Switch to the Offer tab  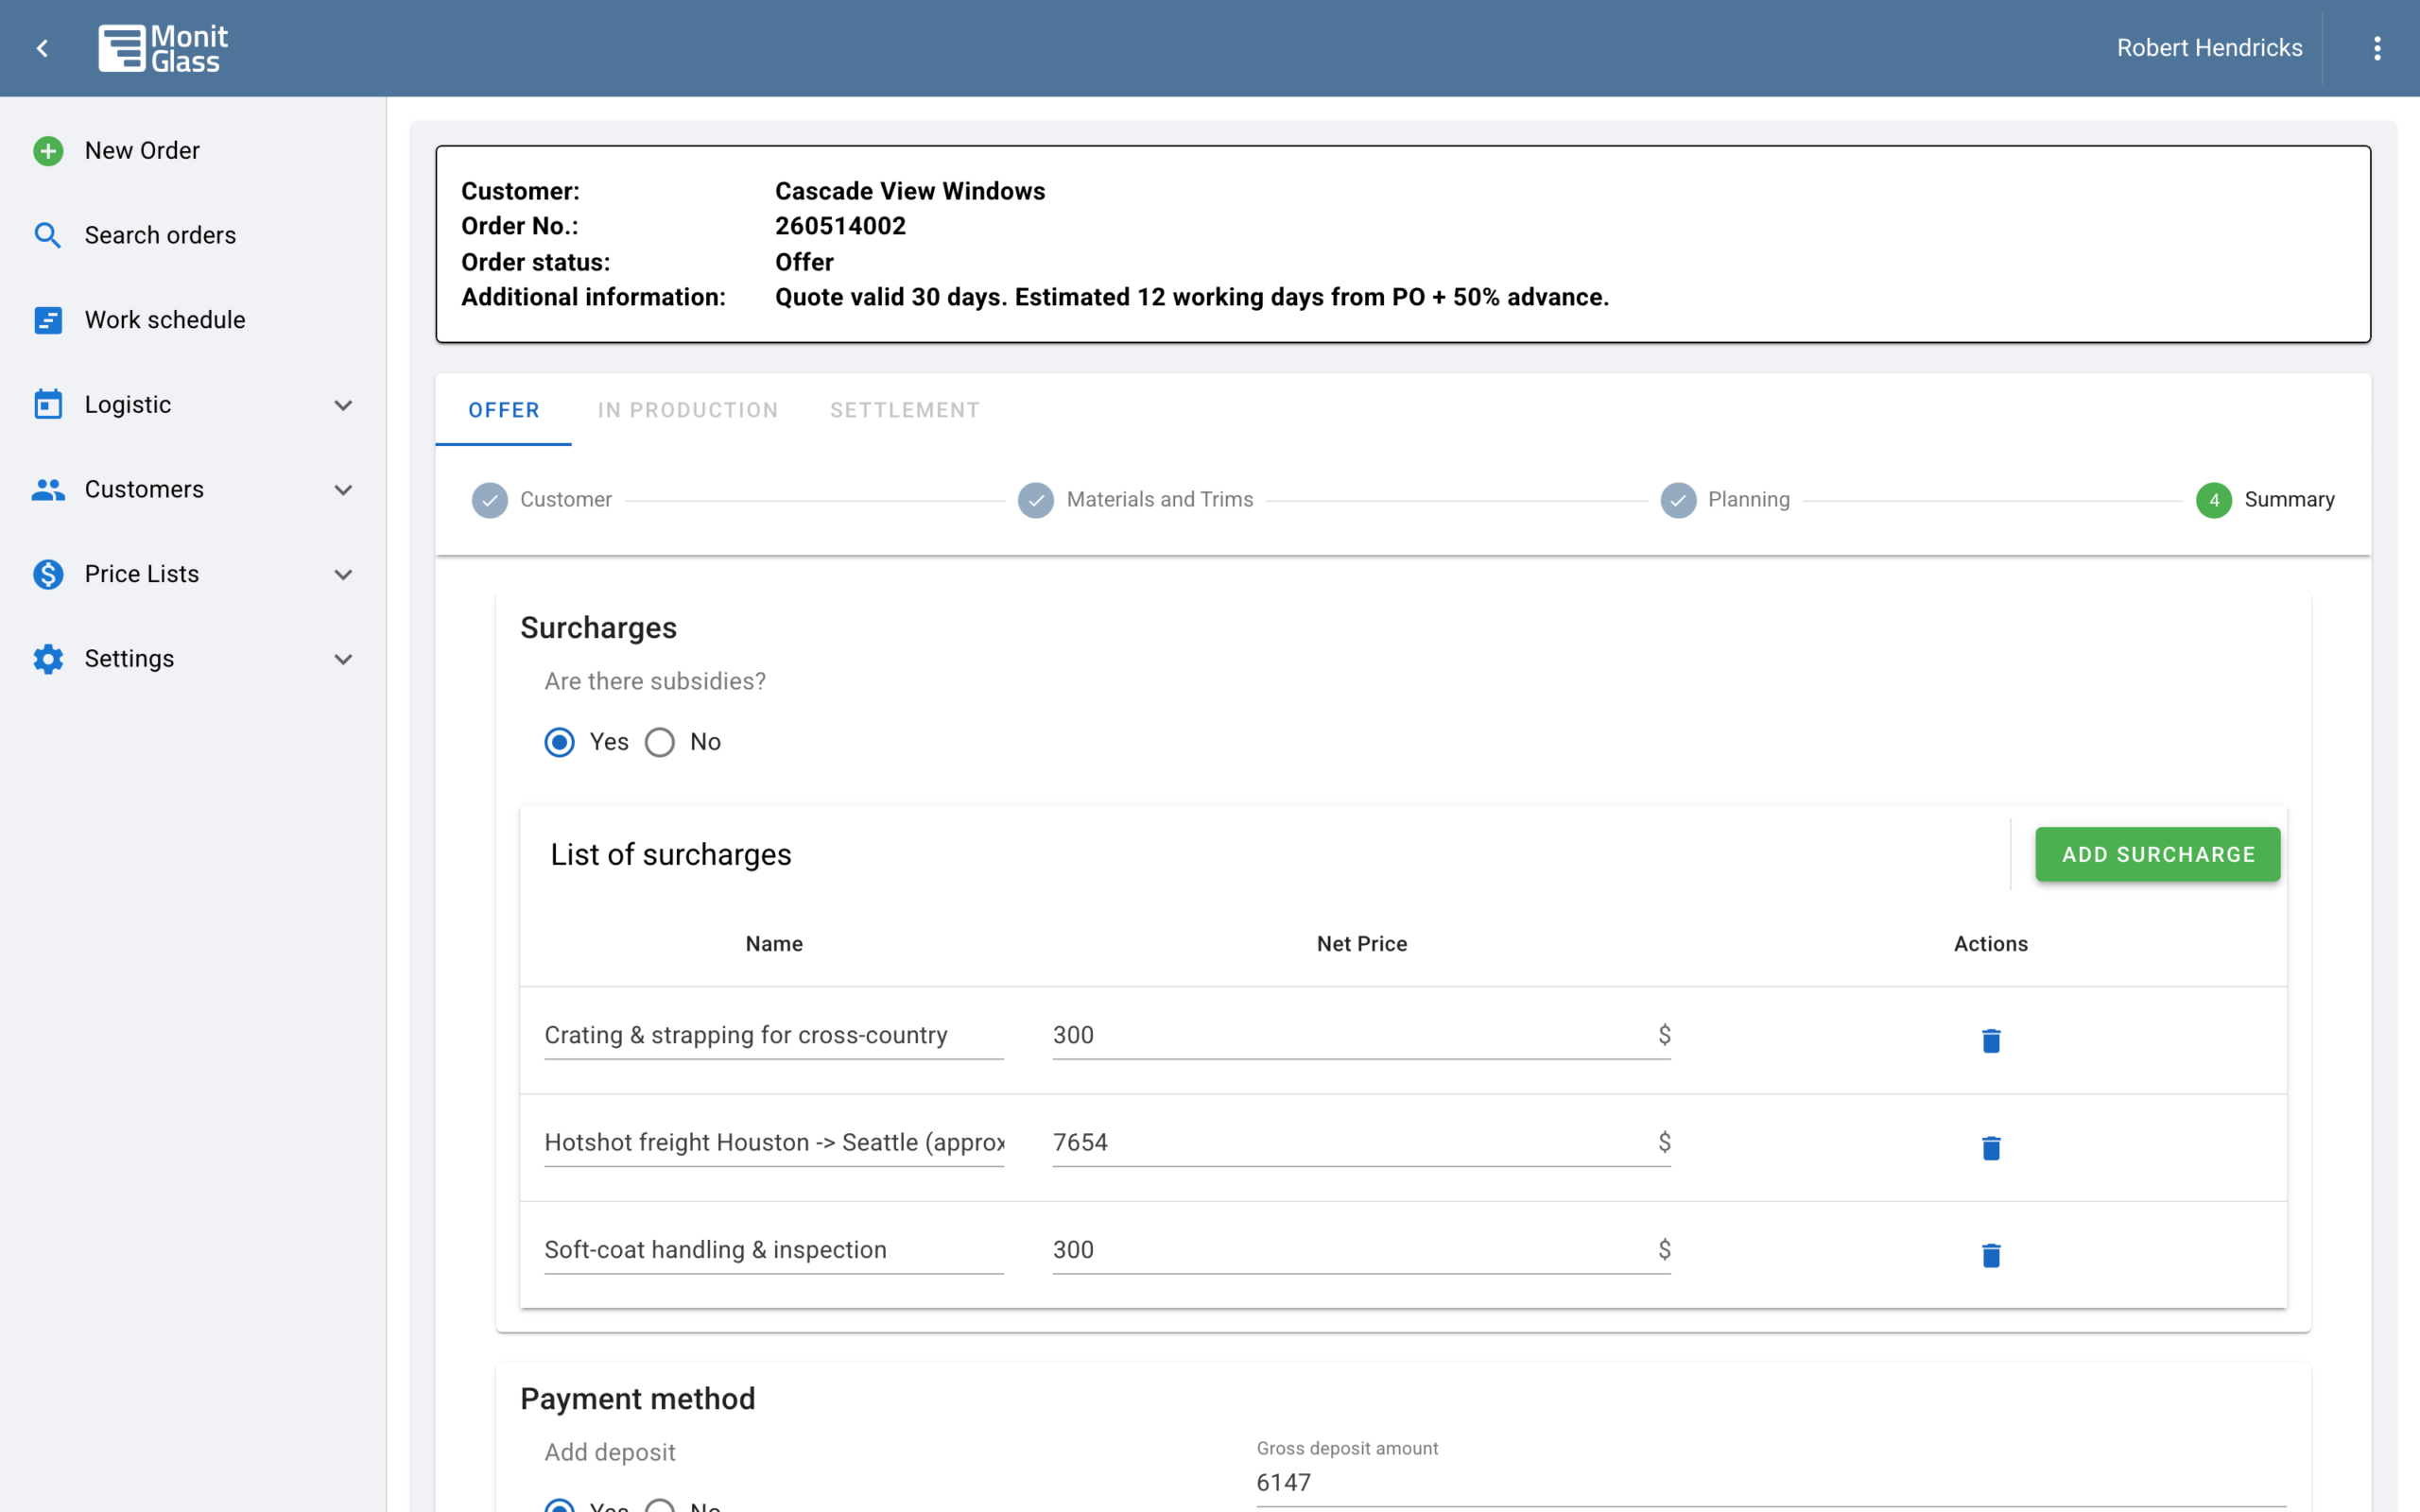[x=504, y=410]
